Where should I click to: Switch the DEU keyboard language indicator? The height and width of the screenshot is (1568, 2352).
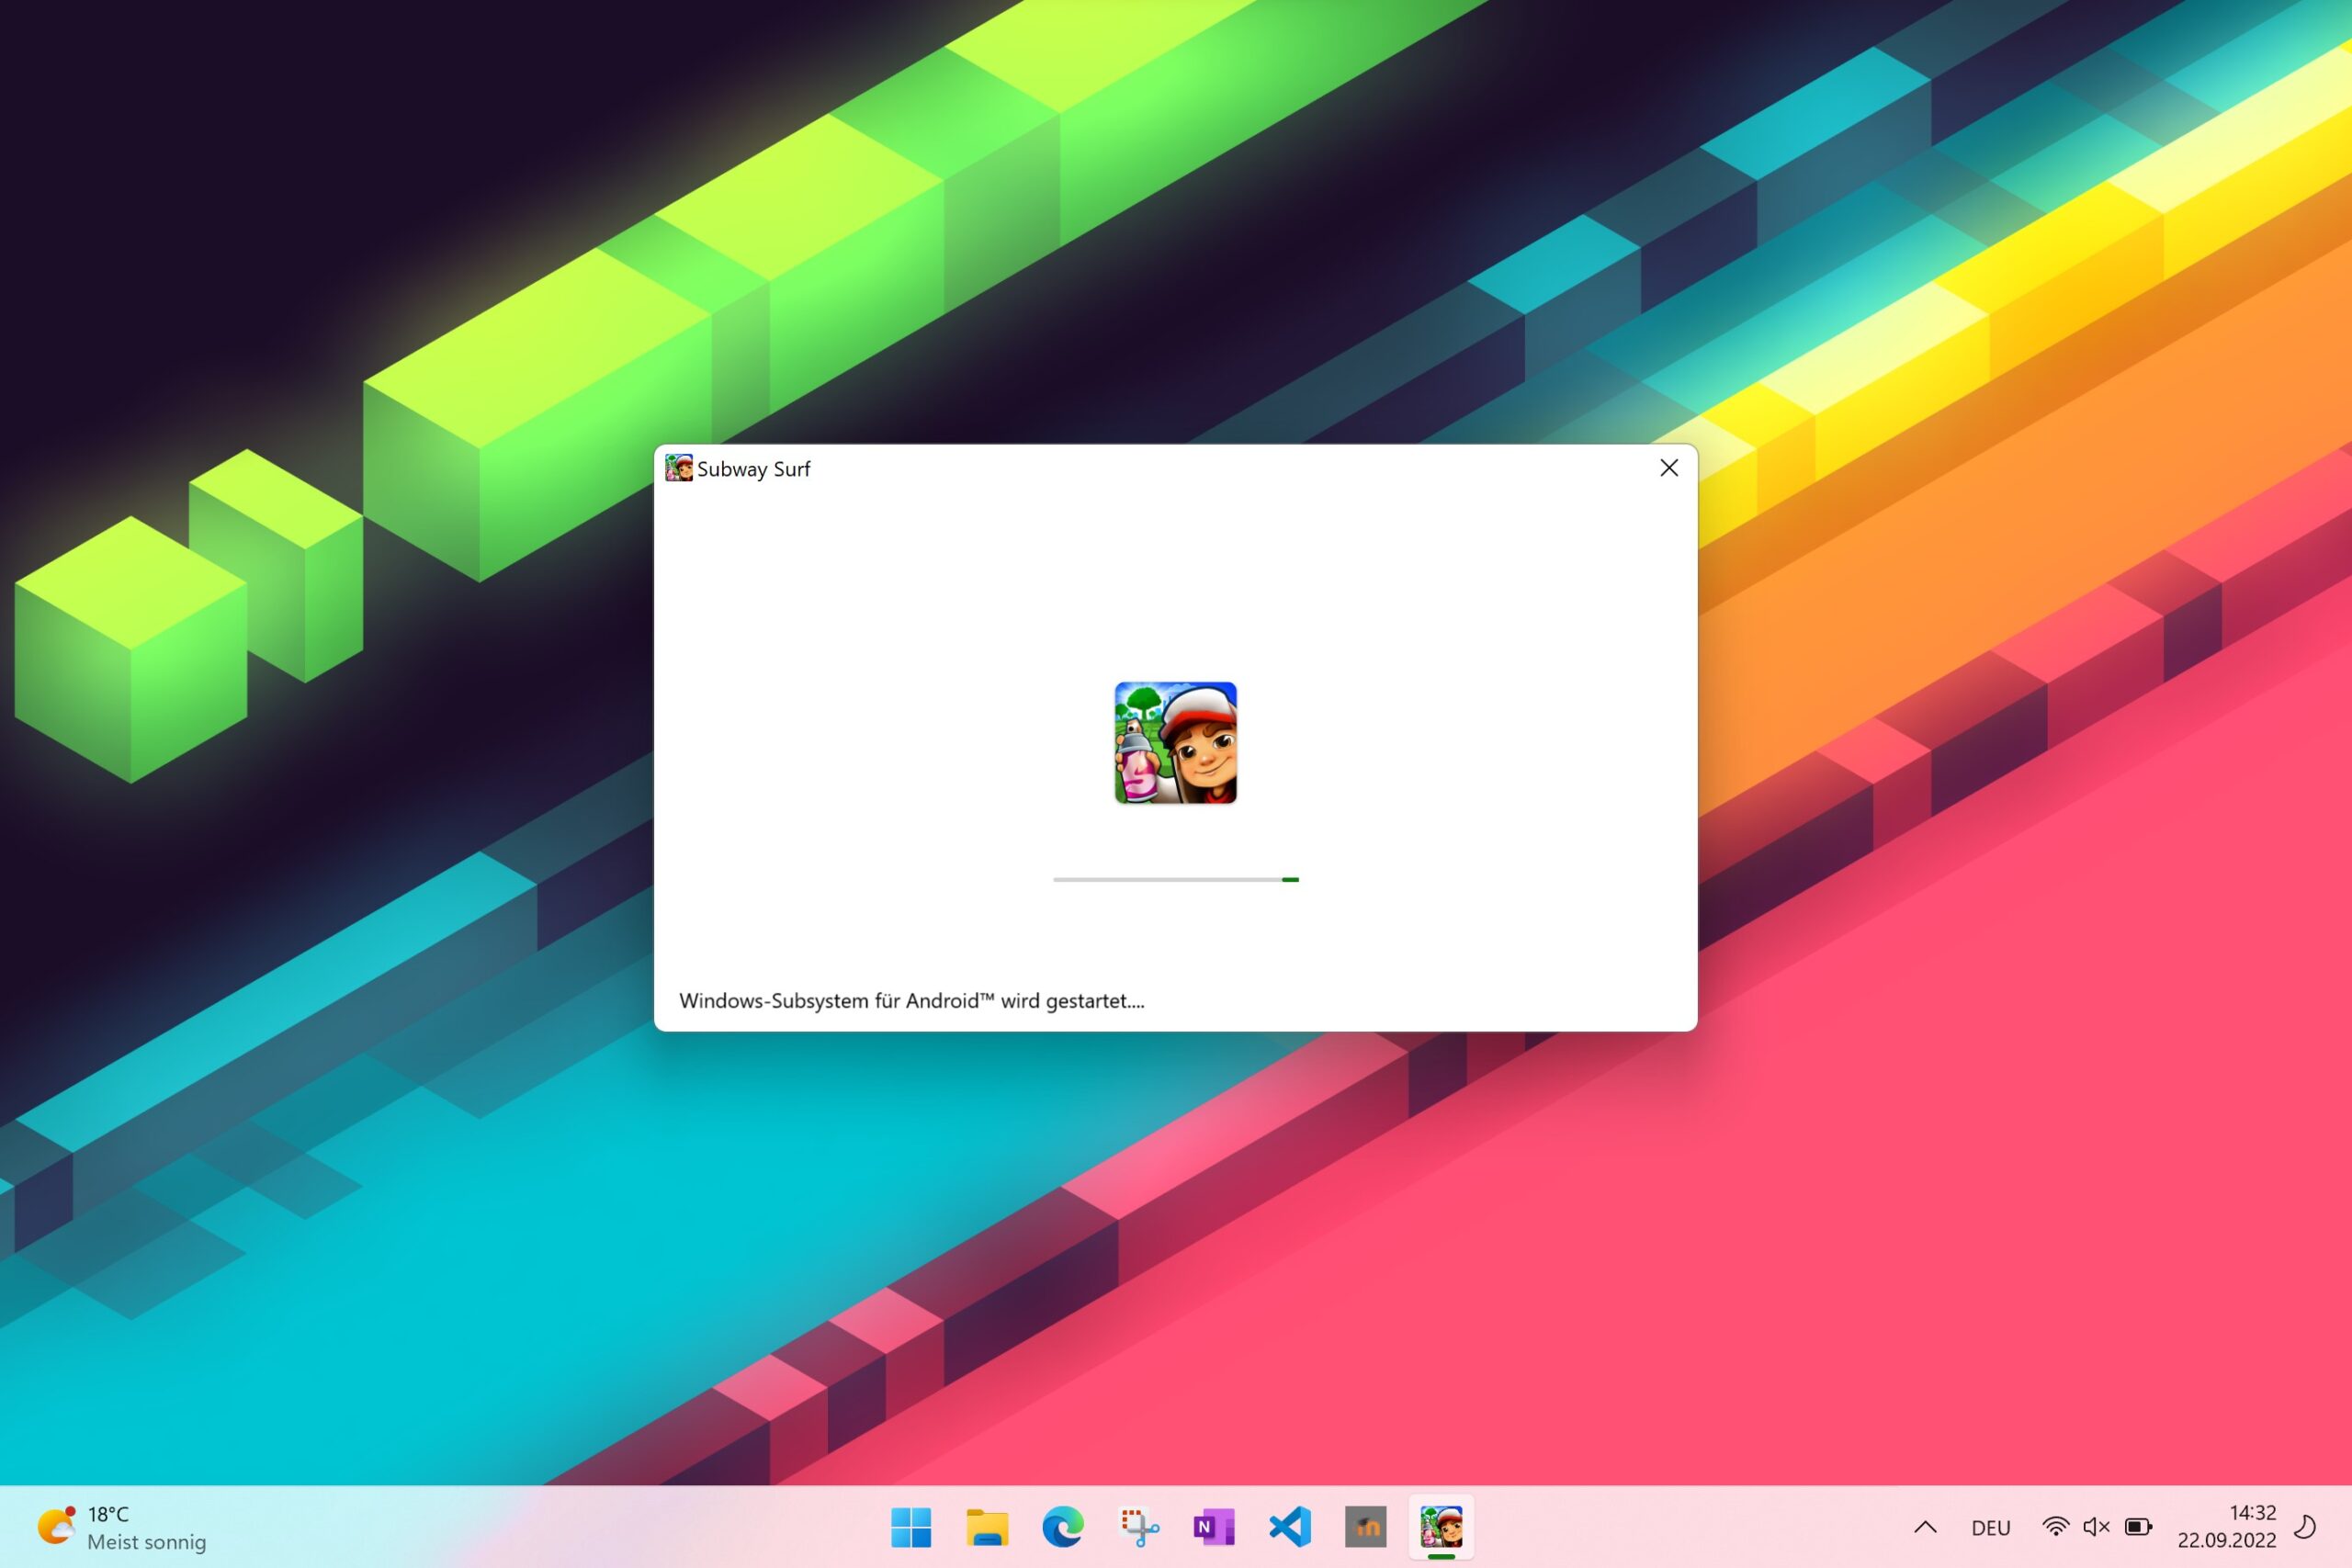click(x=1990, y=1528)
